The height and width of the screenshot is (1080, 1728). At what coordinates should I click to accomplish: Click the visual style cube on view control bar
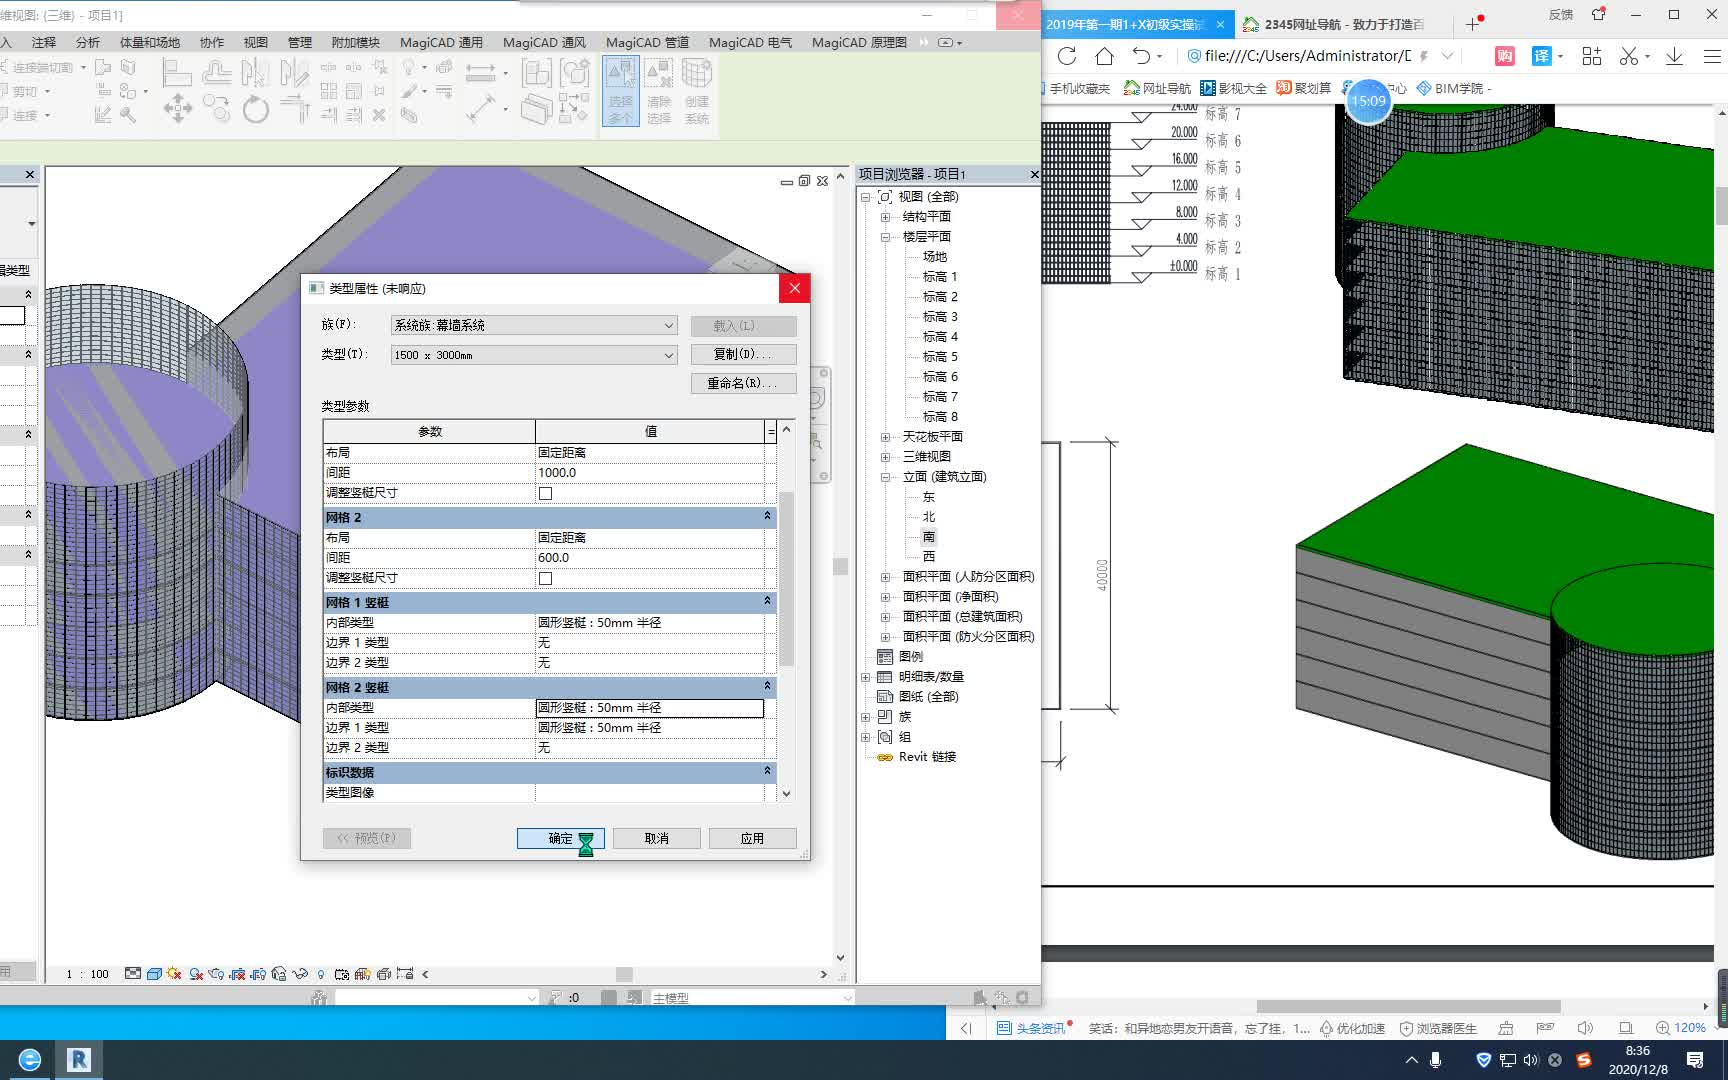pyautogui.click(x=154, y=973)
